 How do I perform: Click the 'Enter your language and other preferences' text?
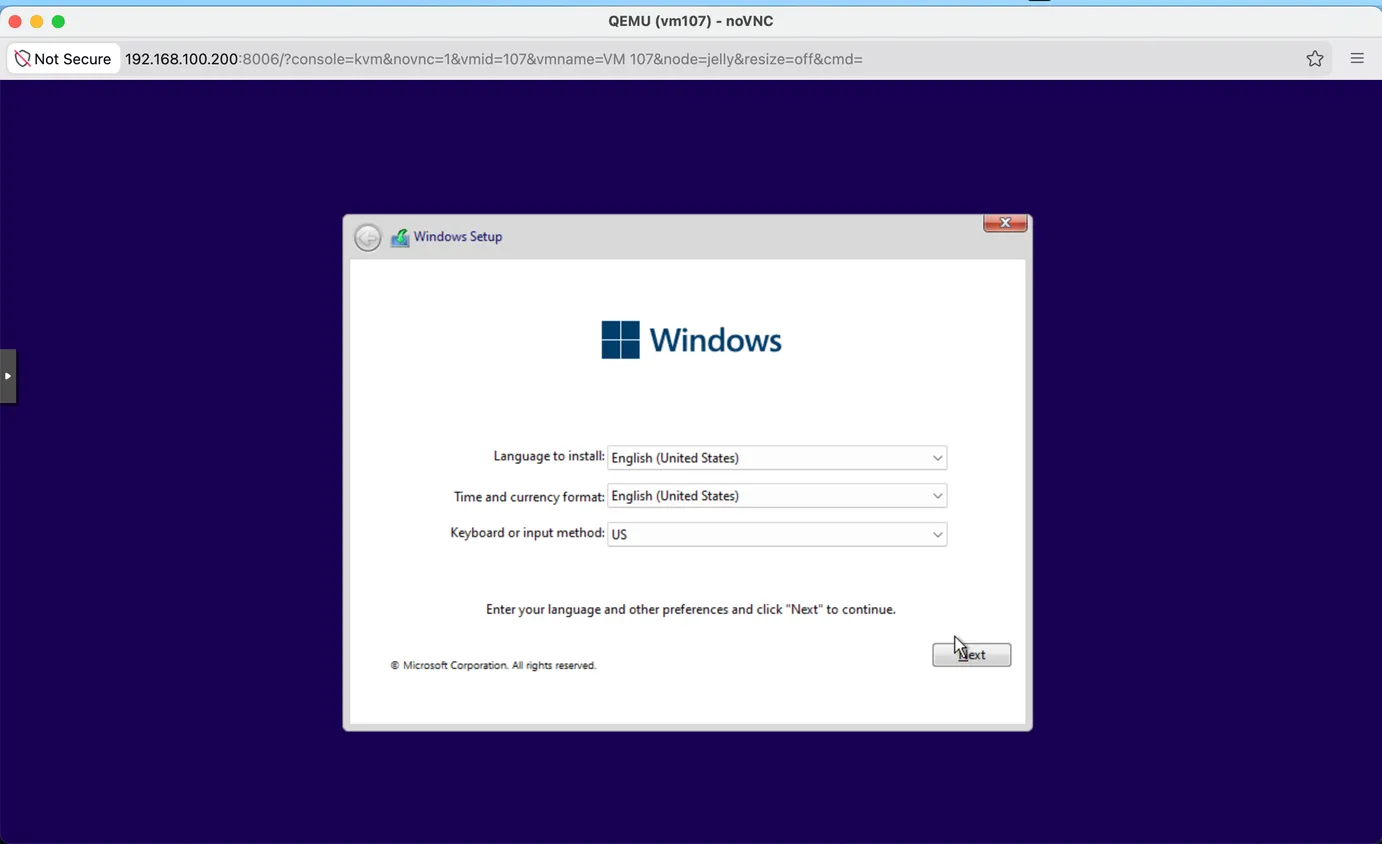click(691, 609)
